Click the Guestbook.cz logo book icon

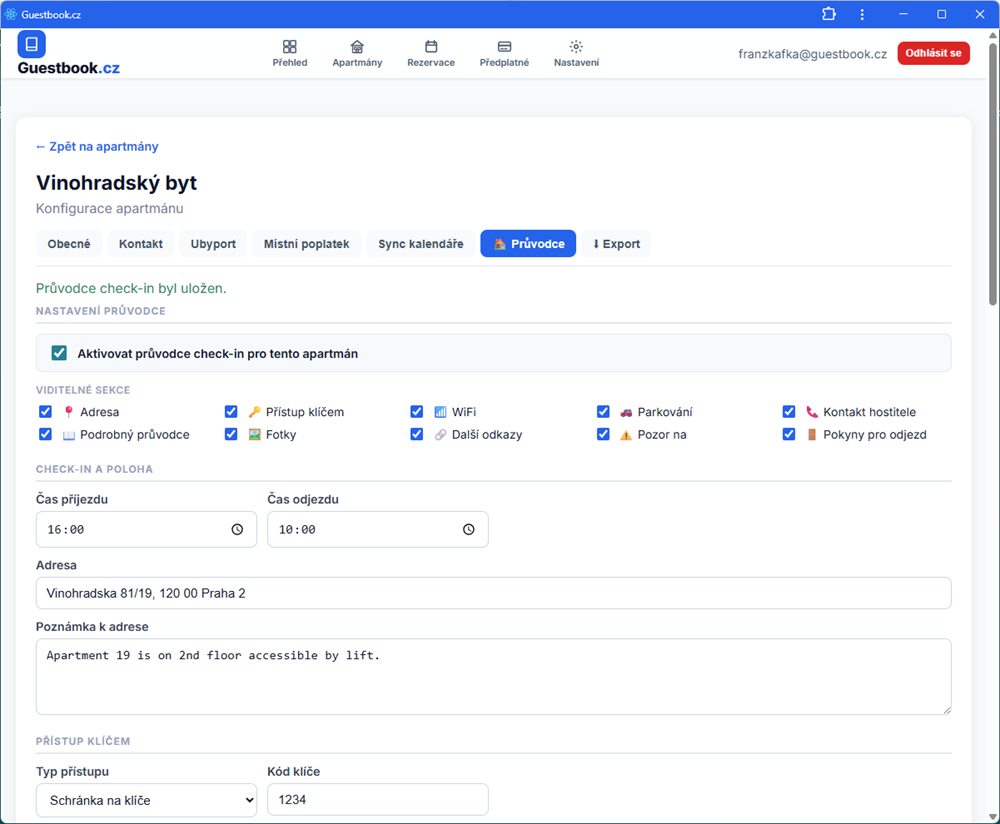click(x=31, y=44)
